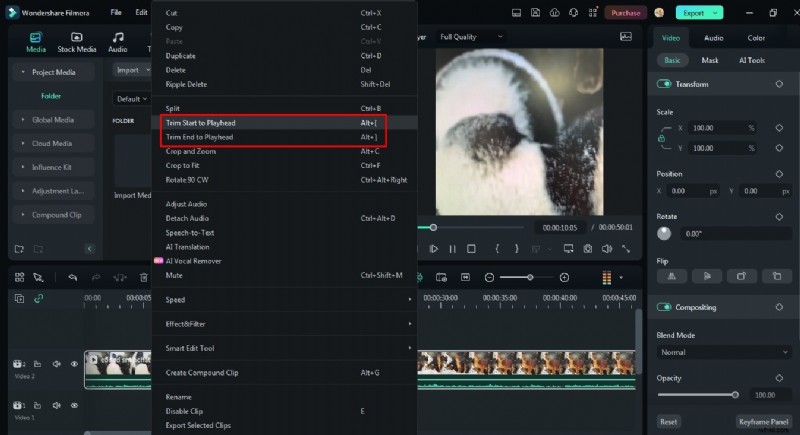Image resolution: width=800 pixels, height=435 pixels.
Task: Open the Stock Media panel
Action: point(77,41)
